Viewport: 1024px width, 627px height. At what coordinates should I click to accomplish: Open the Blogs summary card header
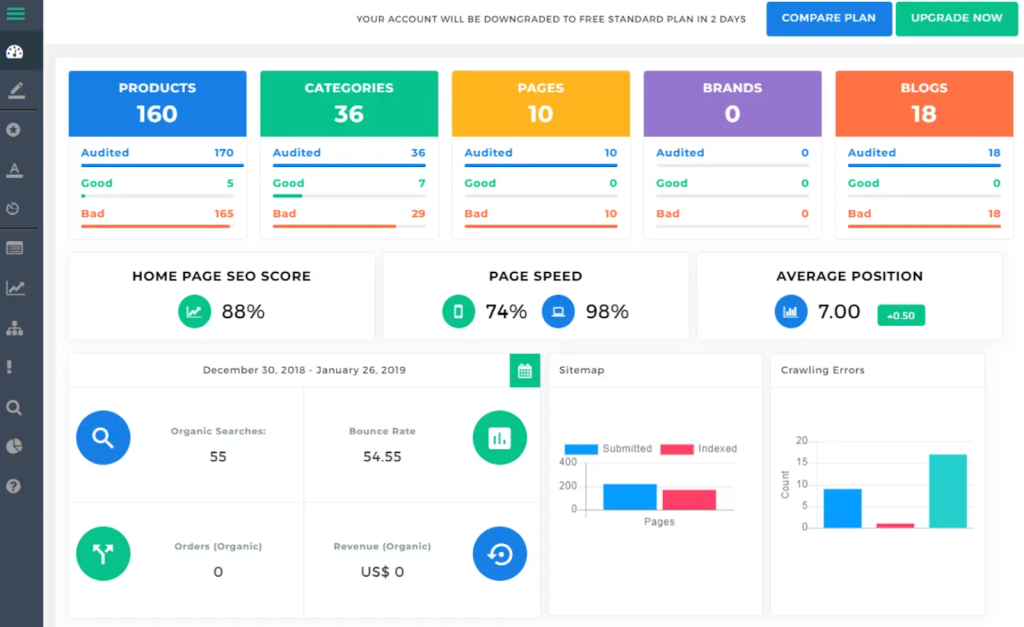(x=923, y=103)
